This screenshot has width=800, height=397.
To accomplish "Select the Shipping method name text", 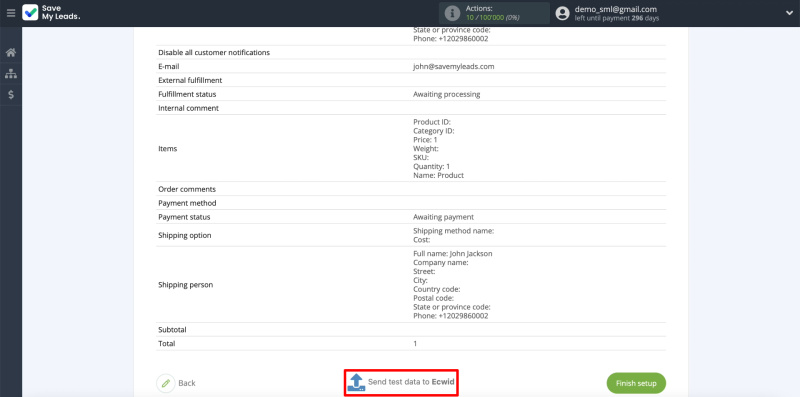I will (454, 231).
